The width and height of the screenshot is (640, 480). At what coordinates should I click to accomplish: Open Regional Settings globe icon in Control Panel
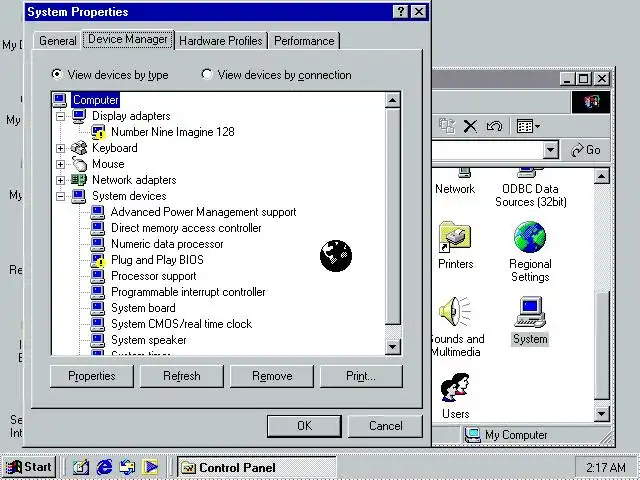[530, 237]
